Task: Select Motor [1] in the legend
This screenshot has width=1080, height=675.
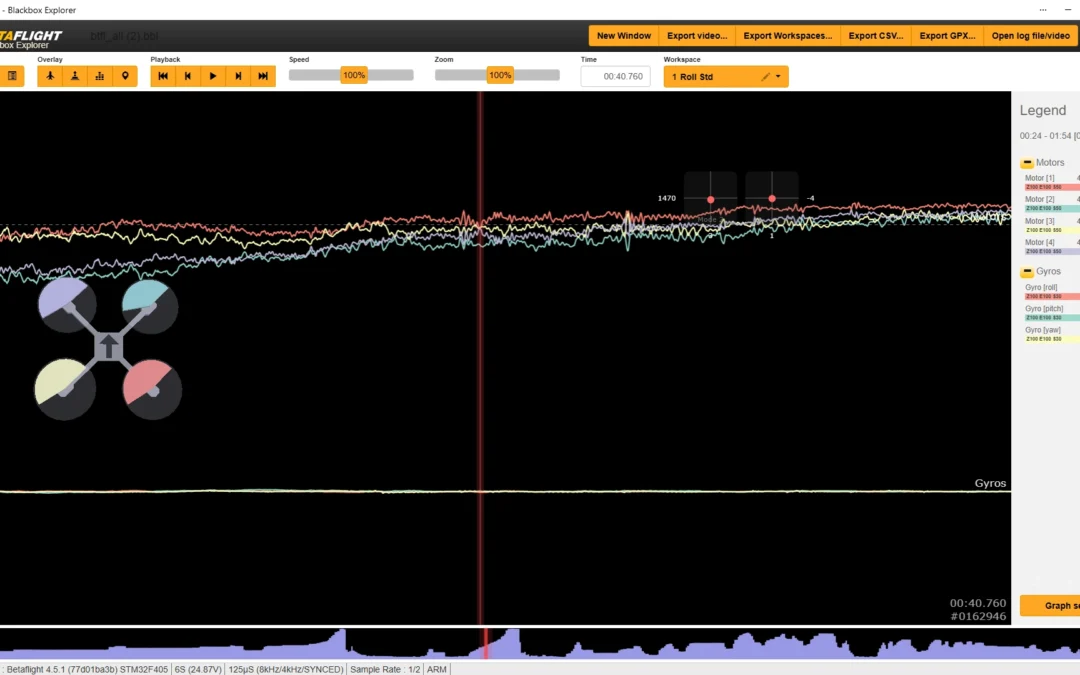Action: coord(1039,178)
